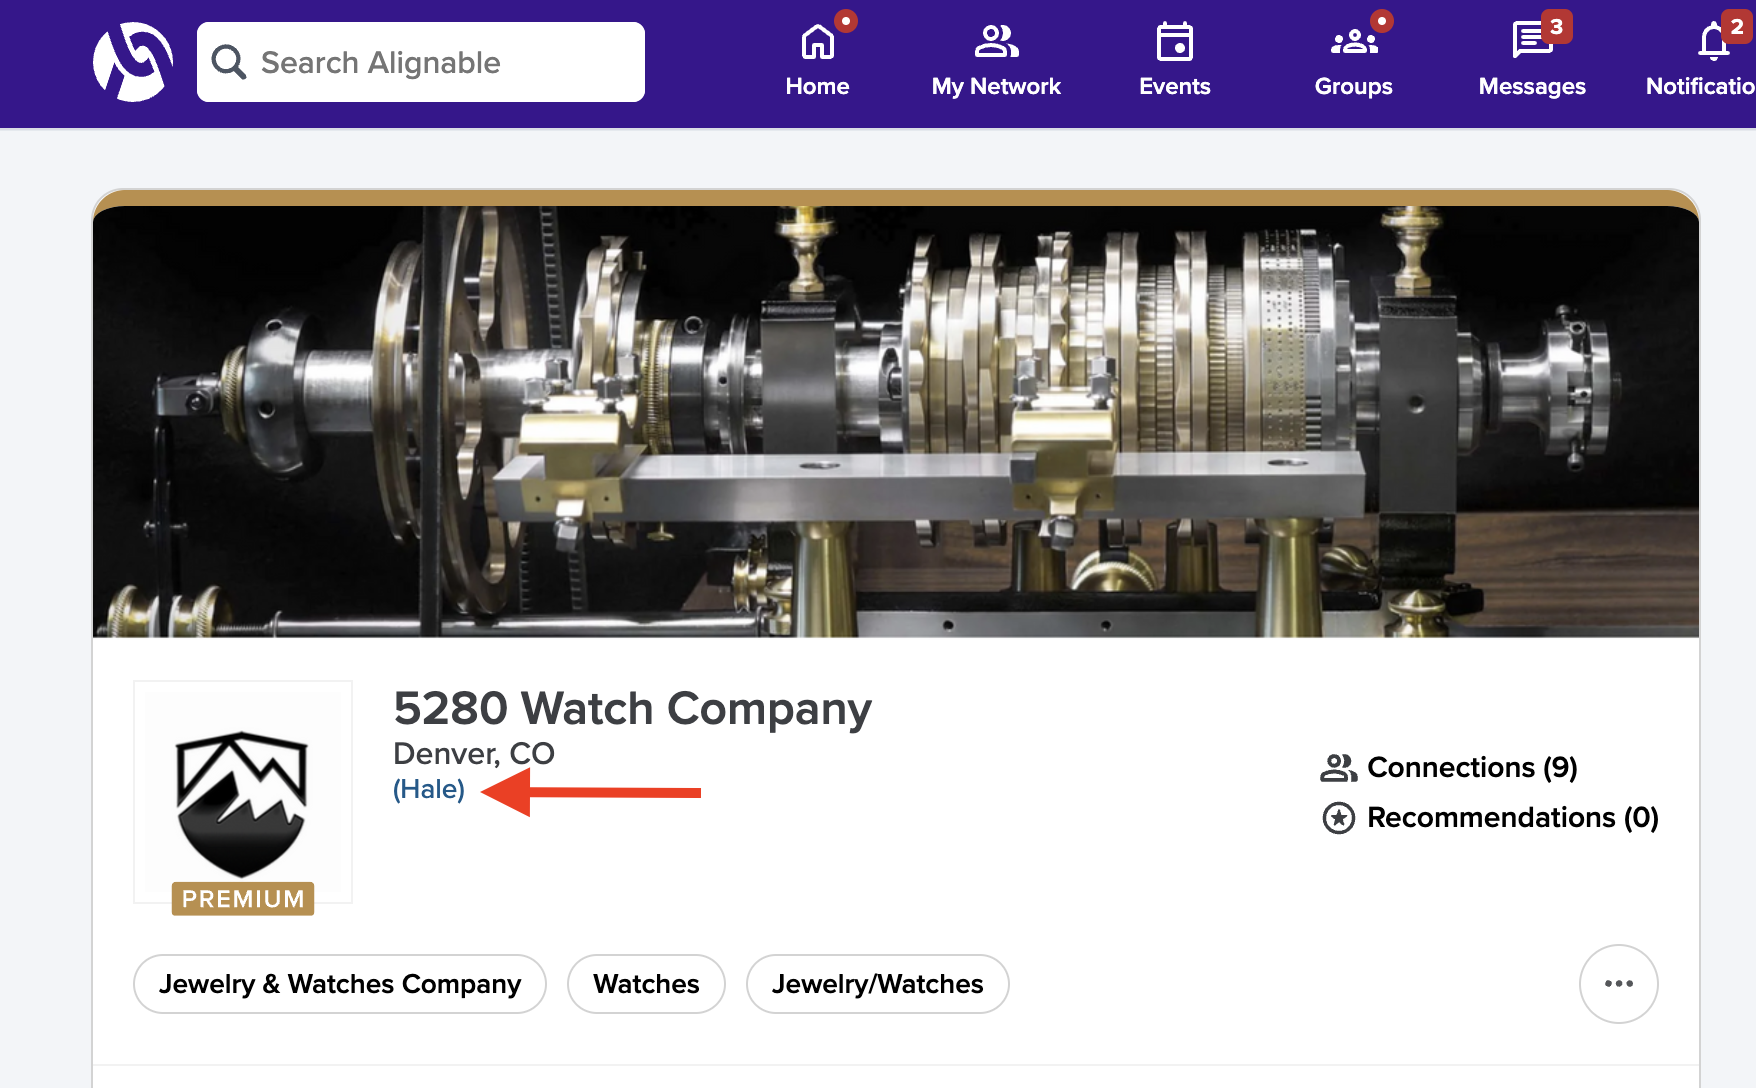
Task: Open the three-dots more options menu
Action: point(1619,984)
